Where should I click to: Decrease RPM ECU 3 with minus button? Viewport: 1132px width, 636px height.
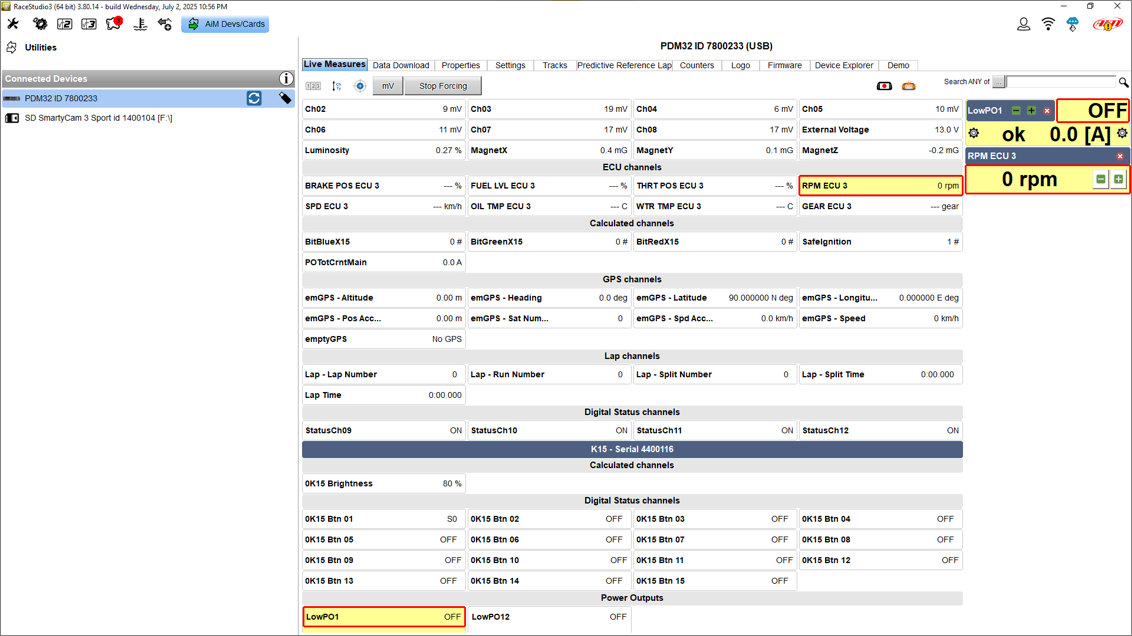(1100, 179)
